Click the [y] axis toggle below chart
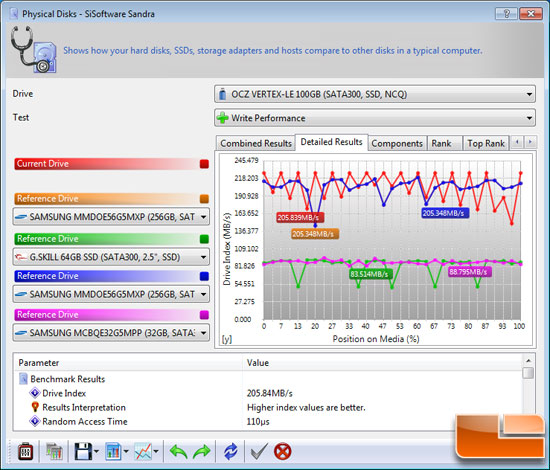 pyautogui.click(x=227, y=339)
